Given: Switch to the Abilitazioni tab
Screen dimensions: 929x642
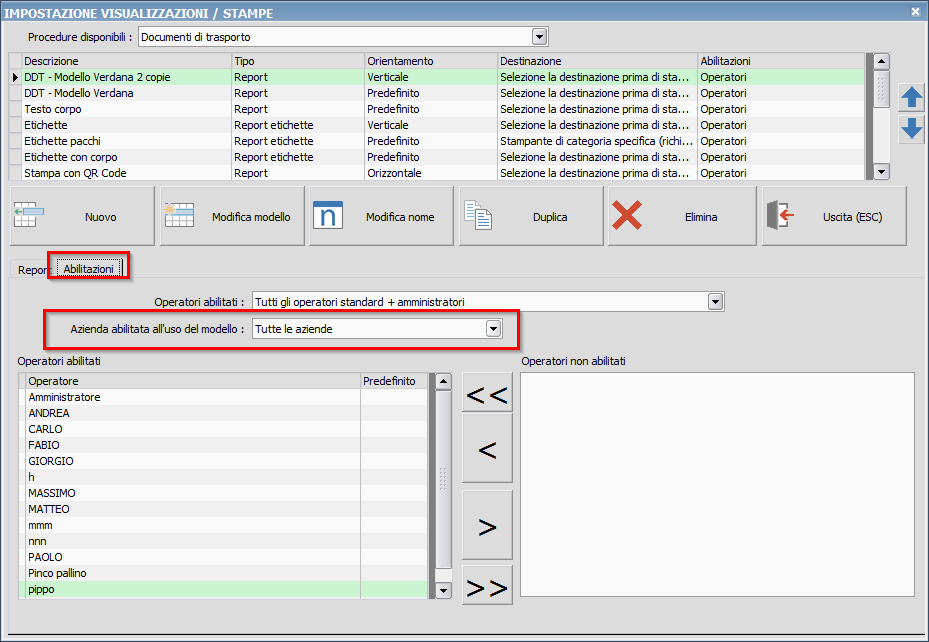Looking at the screenshot, I should tap(88, 269).
